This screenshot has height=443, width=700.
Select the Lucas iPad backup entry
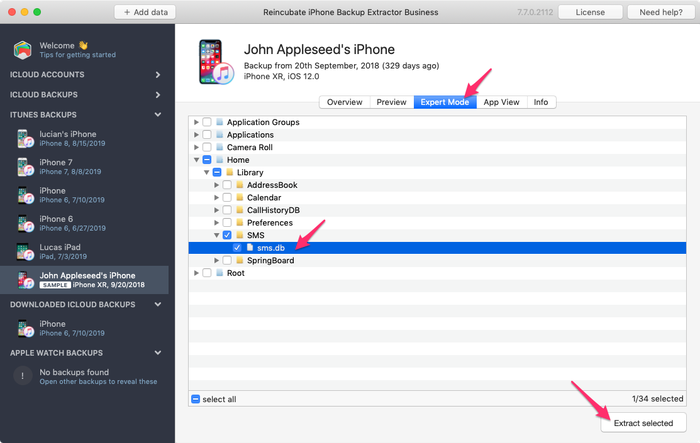[84, 251]
